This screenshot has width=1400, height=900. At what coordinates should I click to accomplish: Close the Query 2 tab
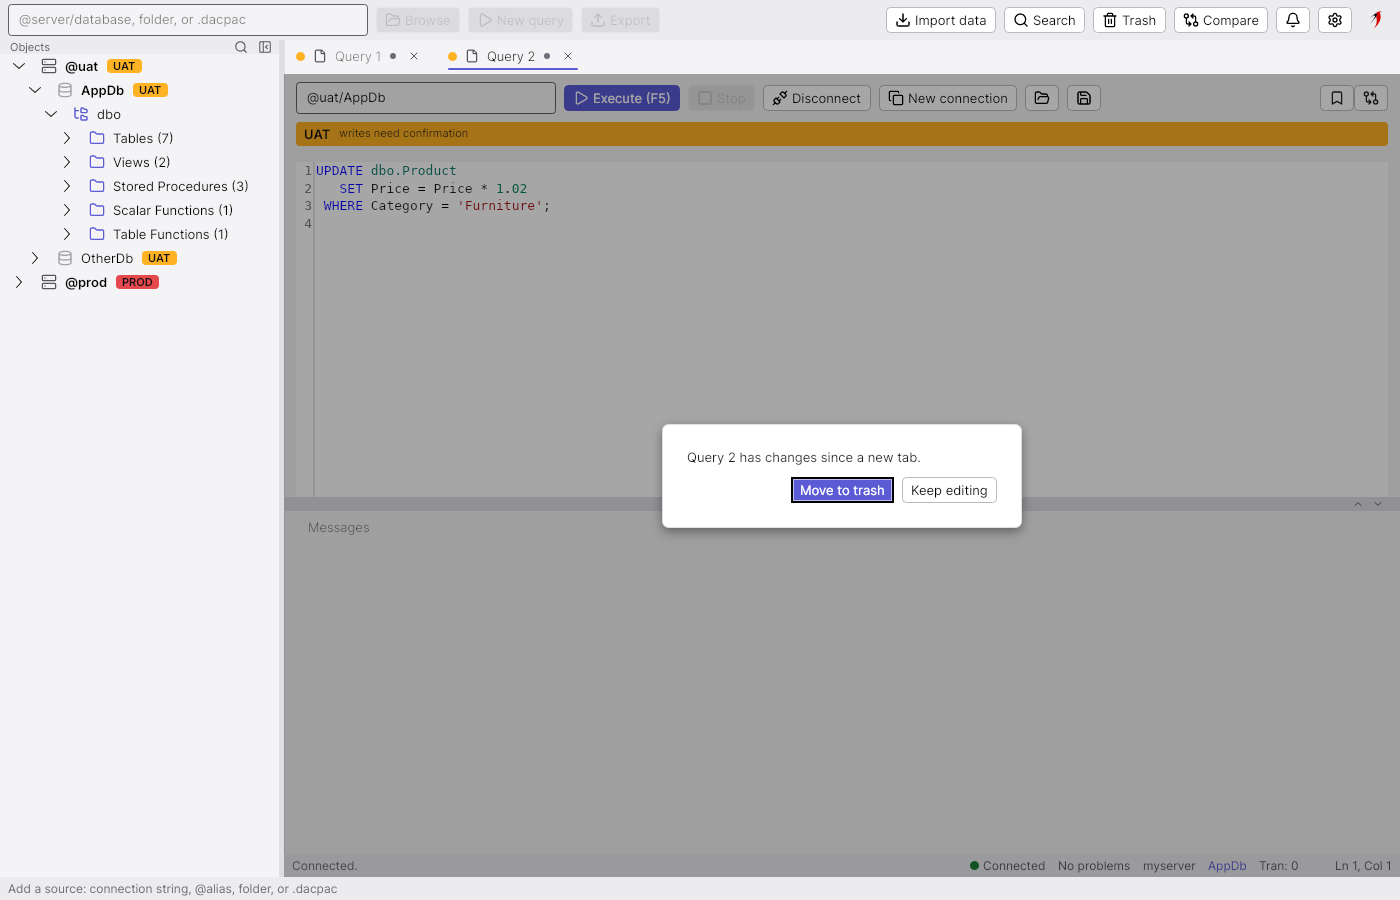coord(568,56)
